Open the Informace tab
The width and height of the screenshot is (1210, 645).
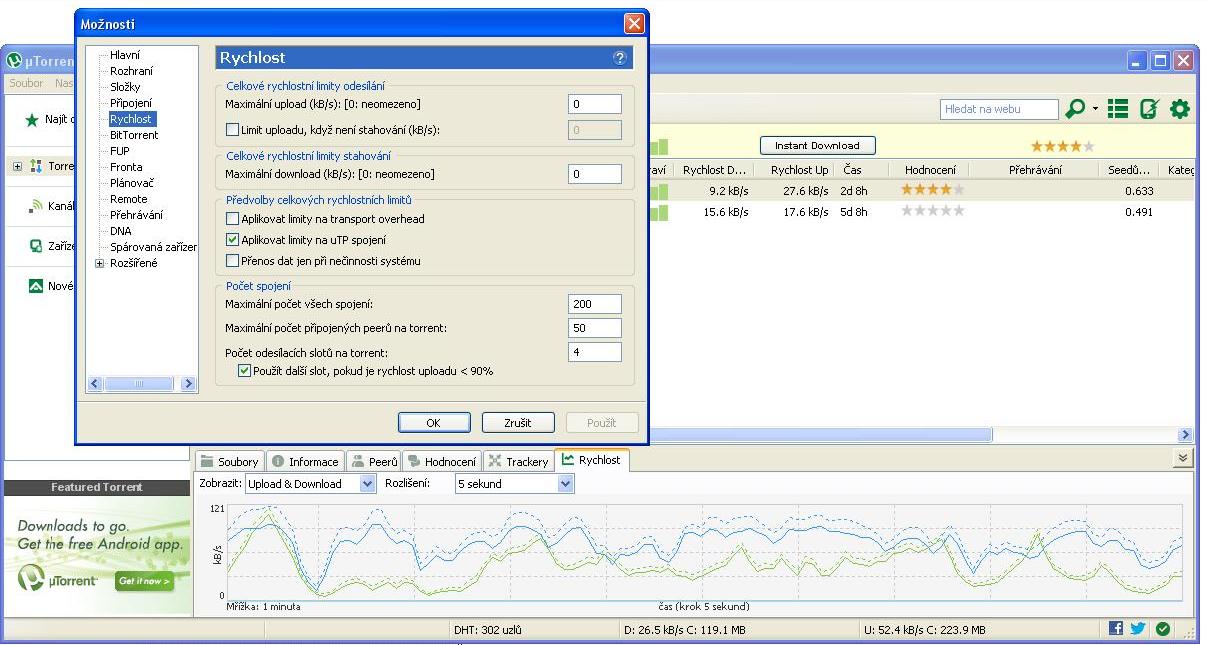pos(305,461)
